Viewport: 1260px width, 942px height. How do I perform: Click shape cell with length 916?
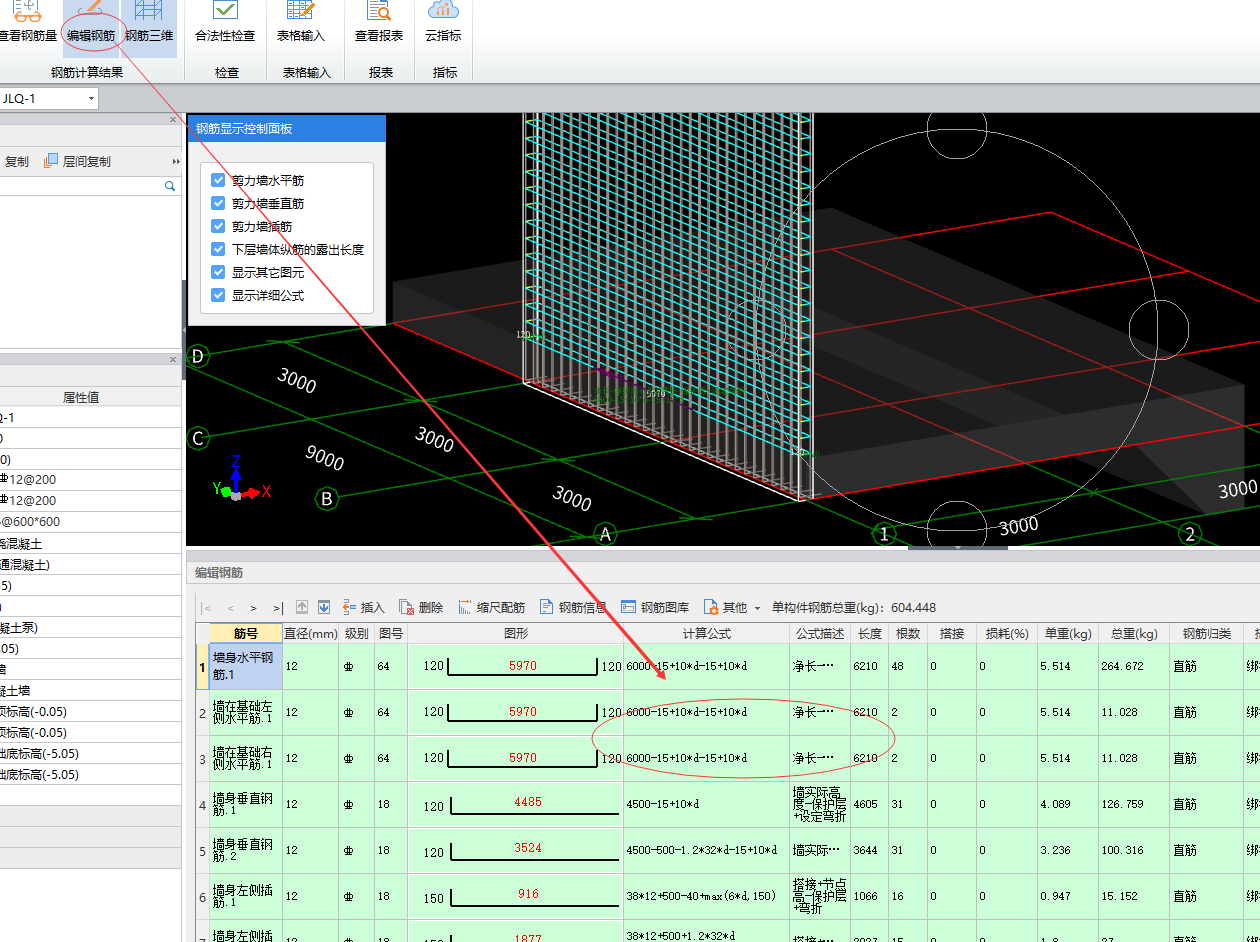[x=515, y=896]
